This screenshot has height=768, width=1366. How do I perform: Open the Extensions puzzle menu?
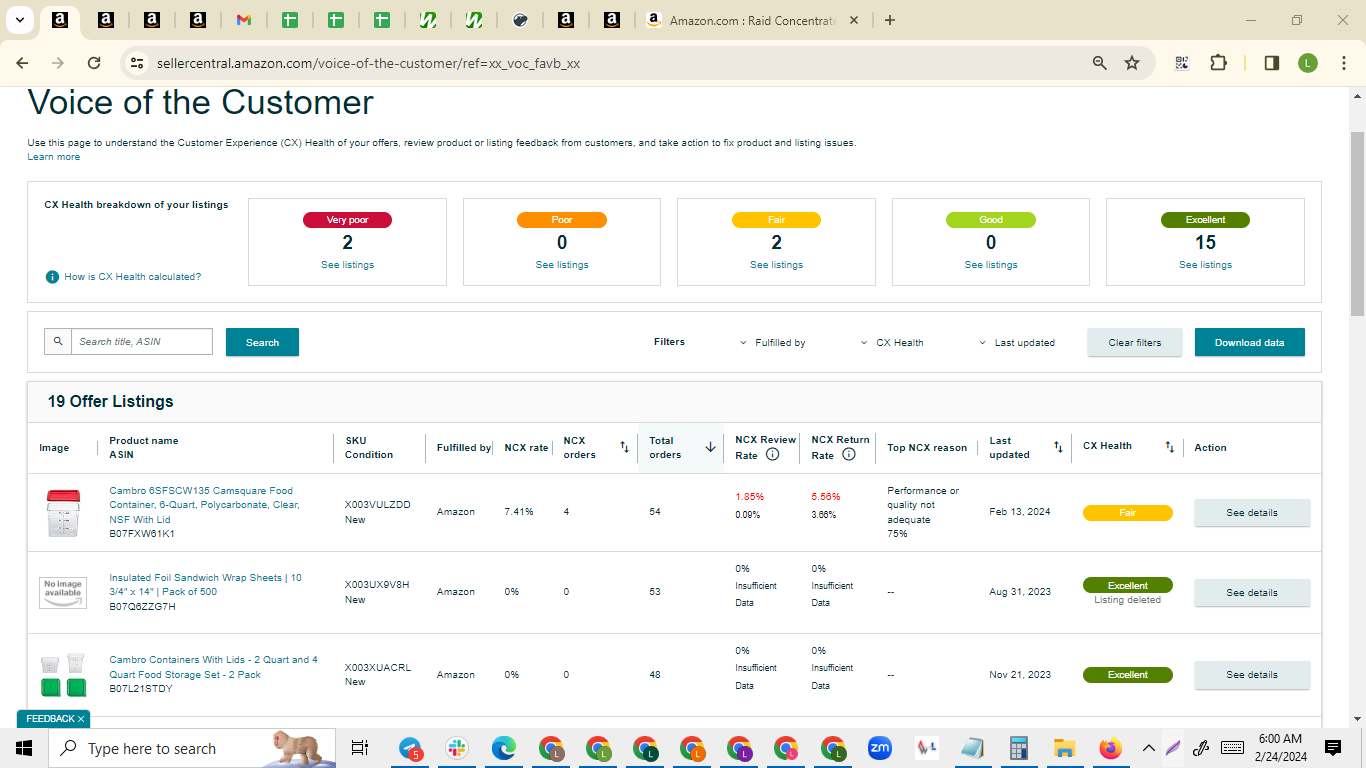click(x=1218, y=63)
